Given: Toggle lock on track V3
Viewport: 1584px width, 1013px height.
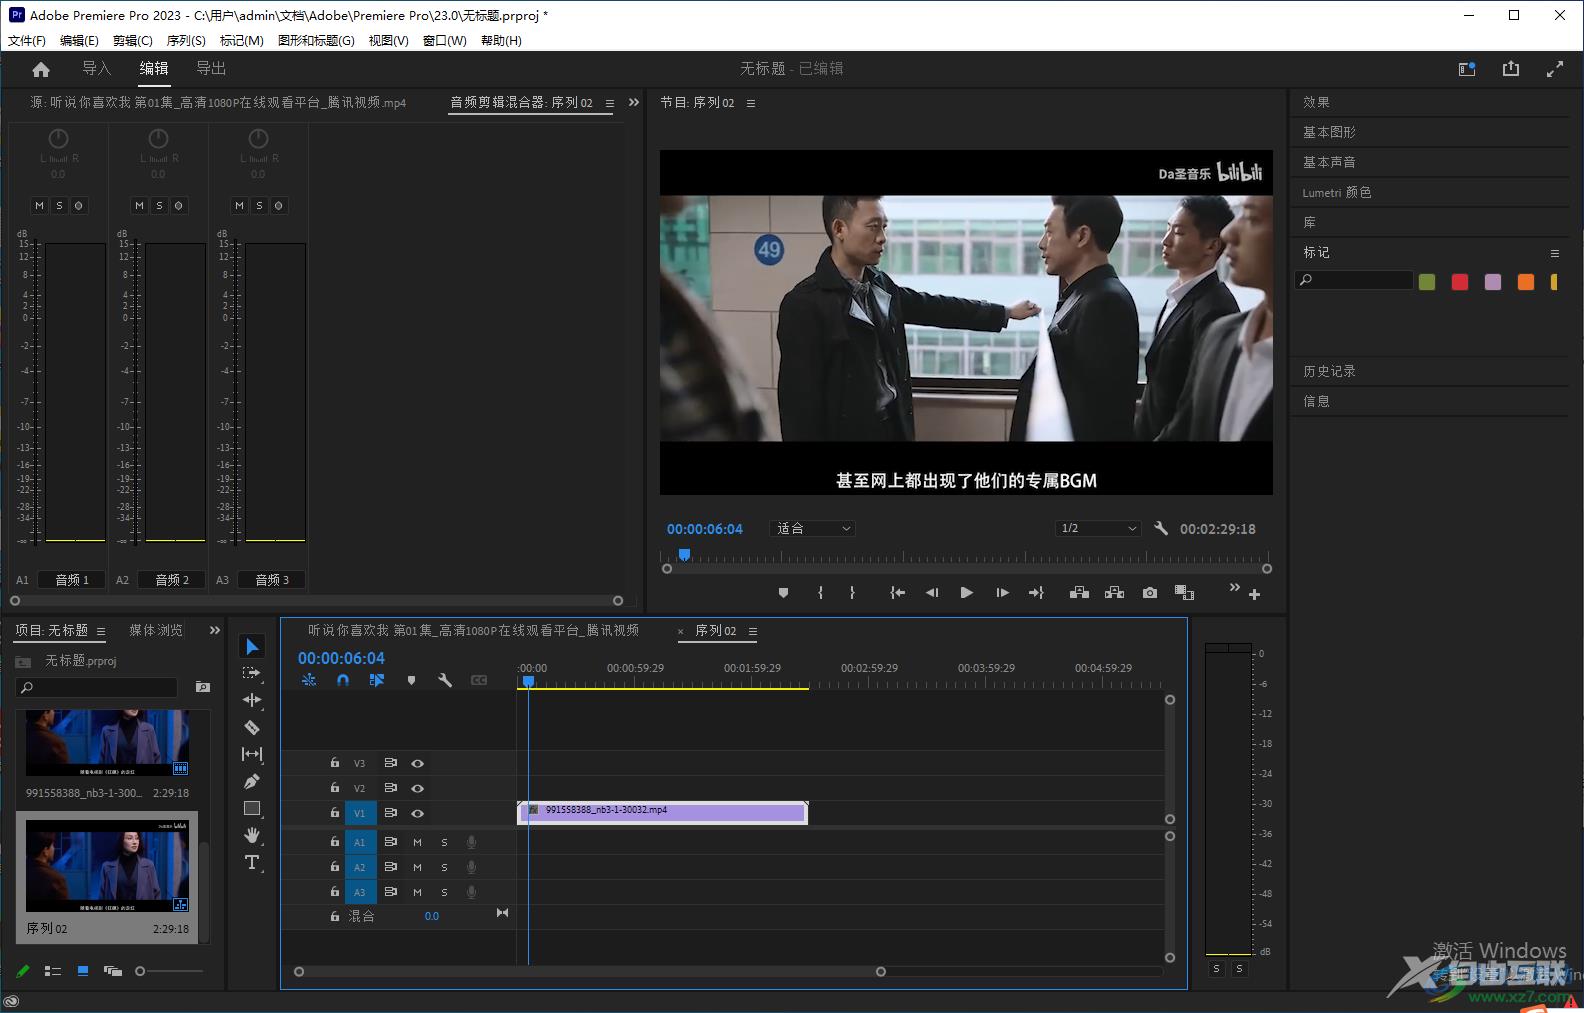Looking at the screenshot, I should coord(335,762).
